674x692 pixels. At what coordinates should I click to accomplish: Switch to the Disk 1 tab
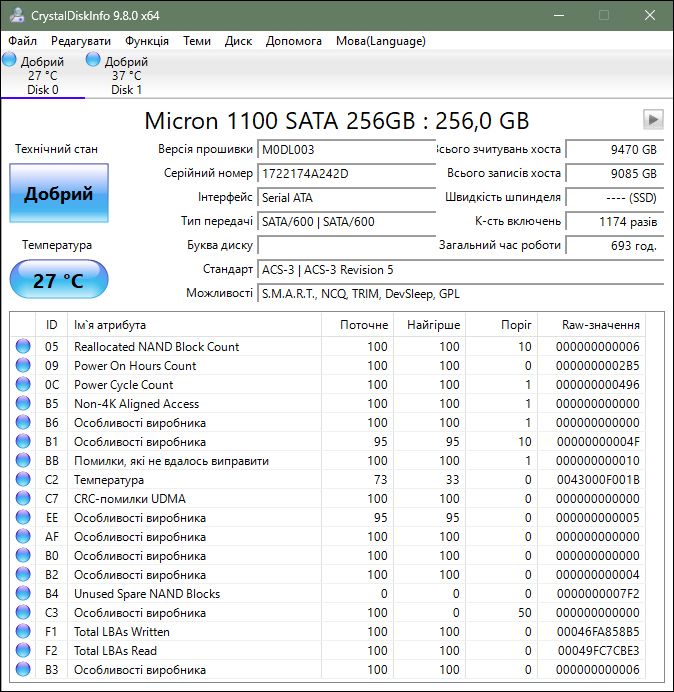point(126,75)
